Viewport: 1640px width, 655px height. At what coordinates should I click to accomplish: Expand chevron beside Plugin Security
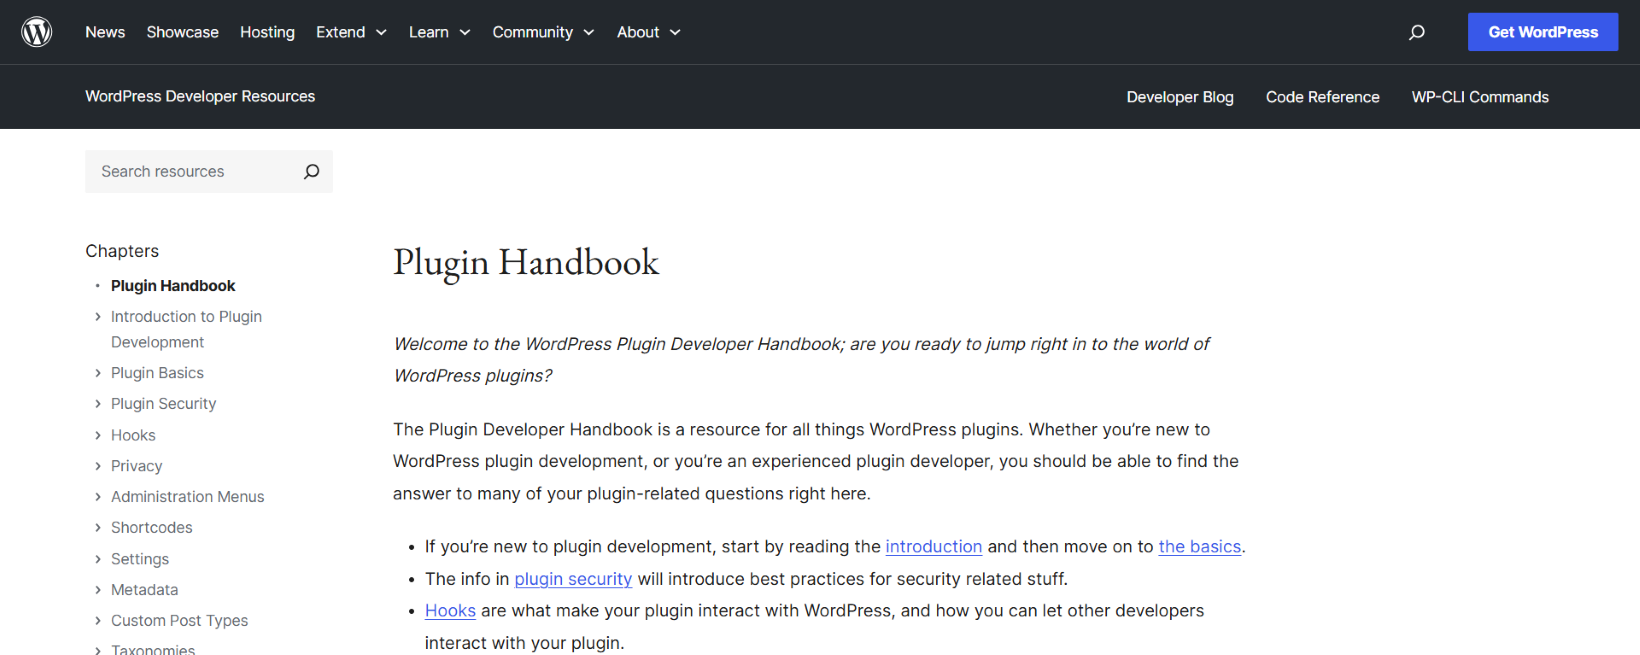(98, 404)
